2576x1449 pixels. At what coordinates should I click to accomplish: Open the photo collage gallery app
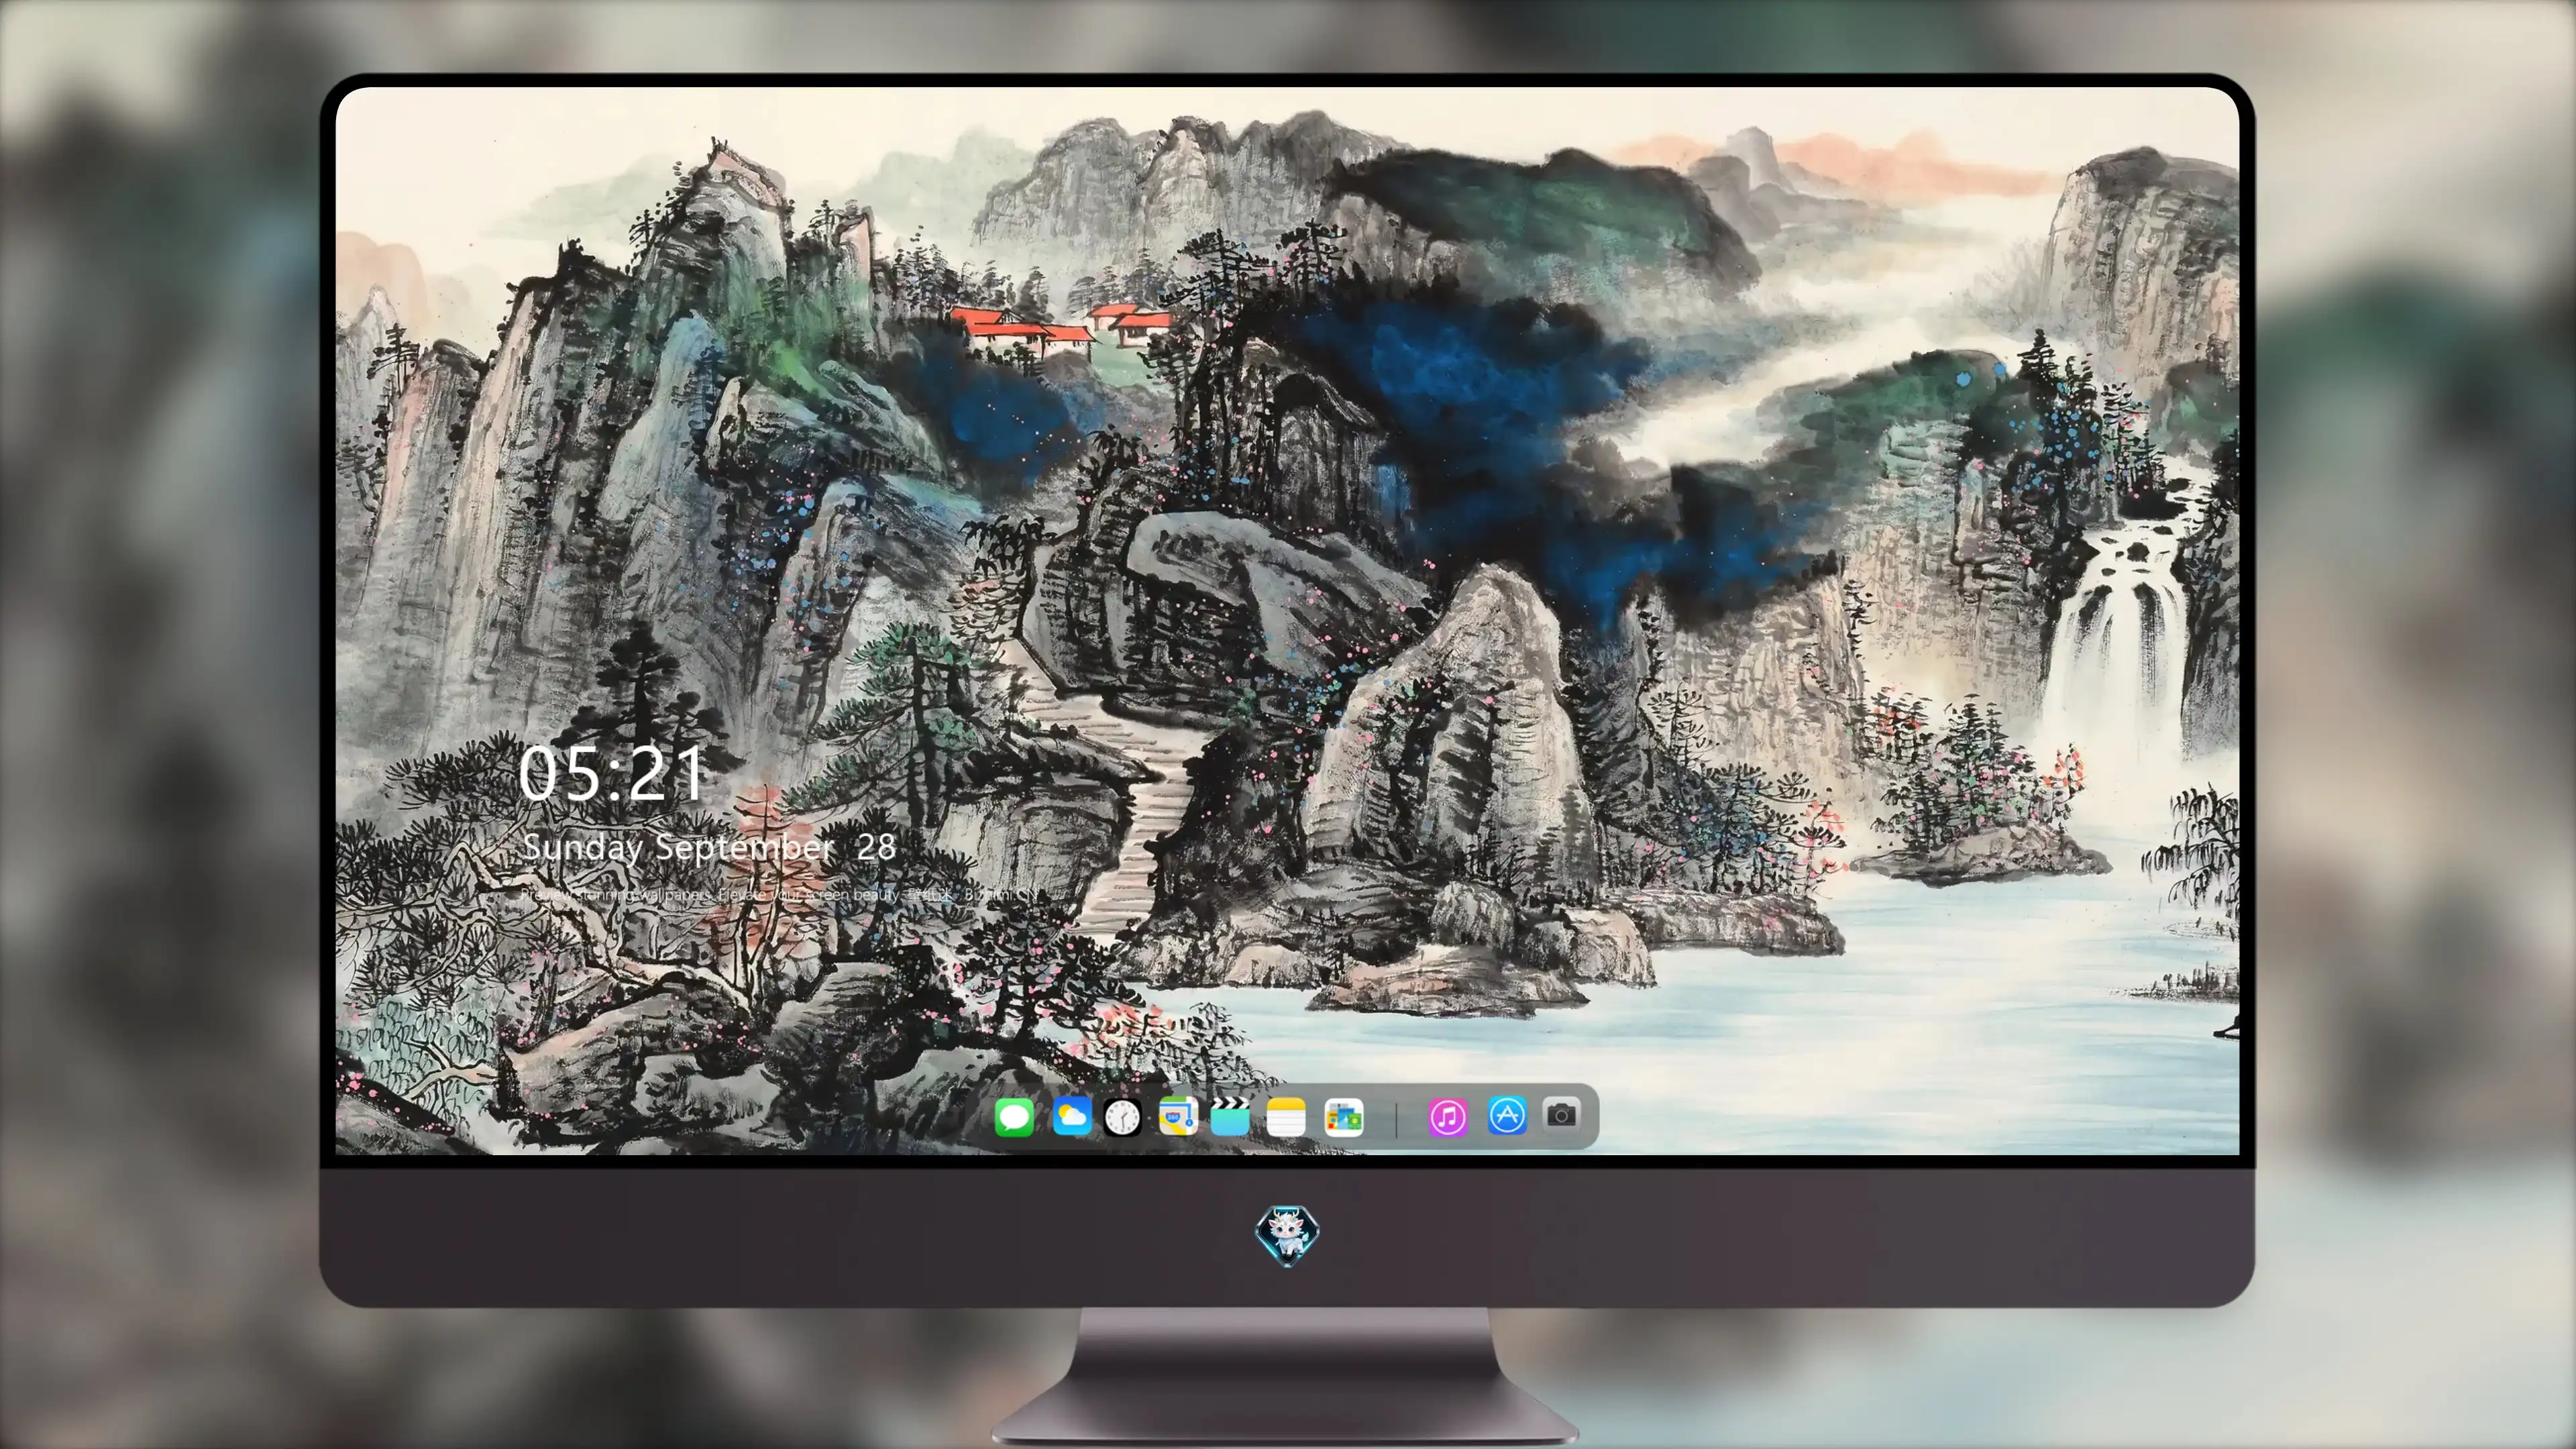point(1343,1117)
